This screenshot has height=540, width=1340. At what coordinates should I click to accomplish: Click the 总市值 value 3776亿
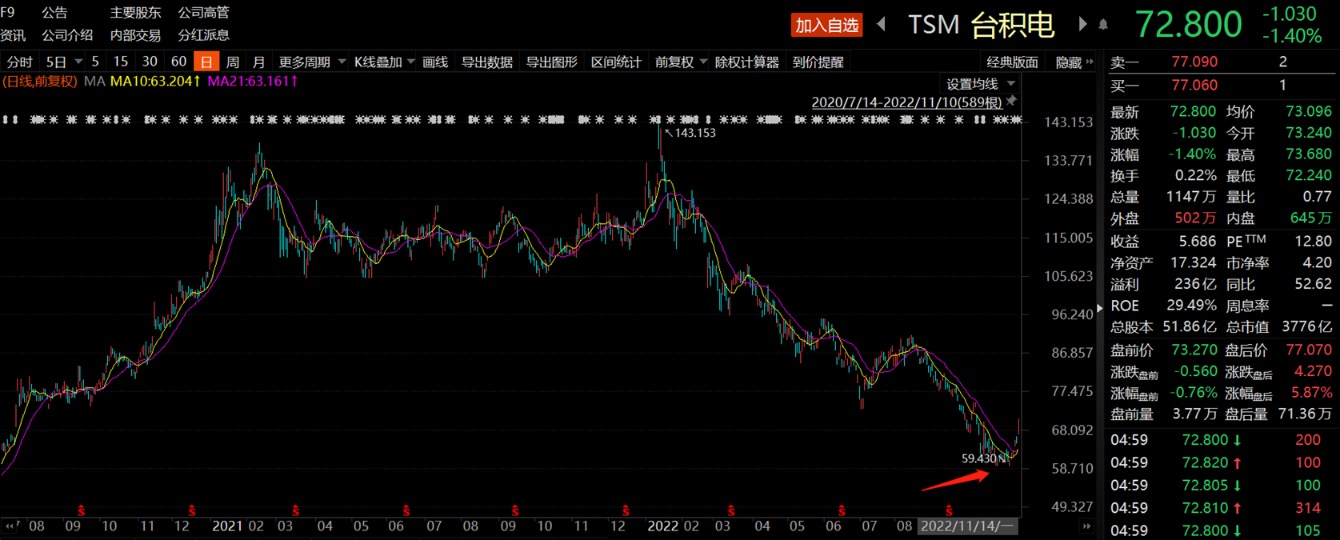coord(1307,326)
